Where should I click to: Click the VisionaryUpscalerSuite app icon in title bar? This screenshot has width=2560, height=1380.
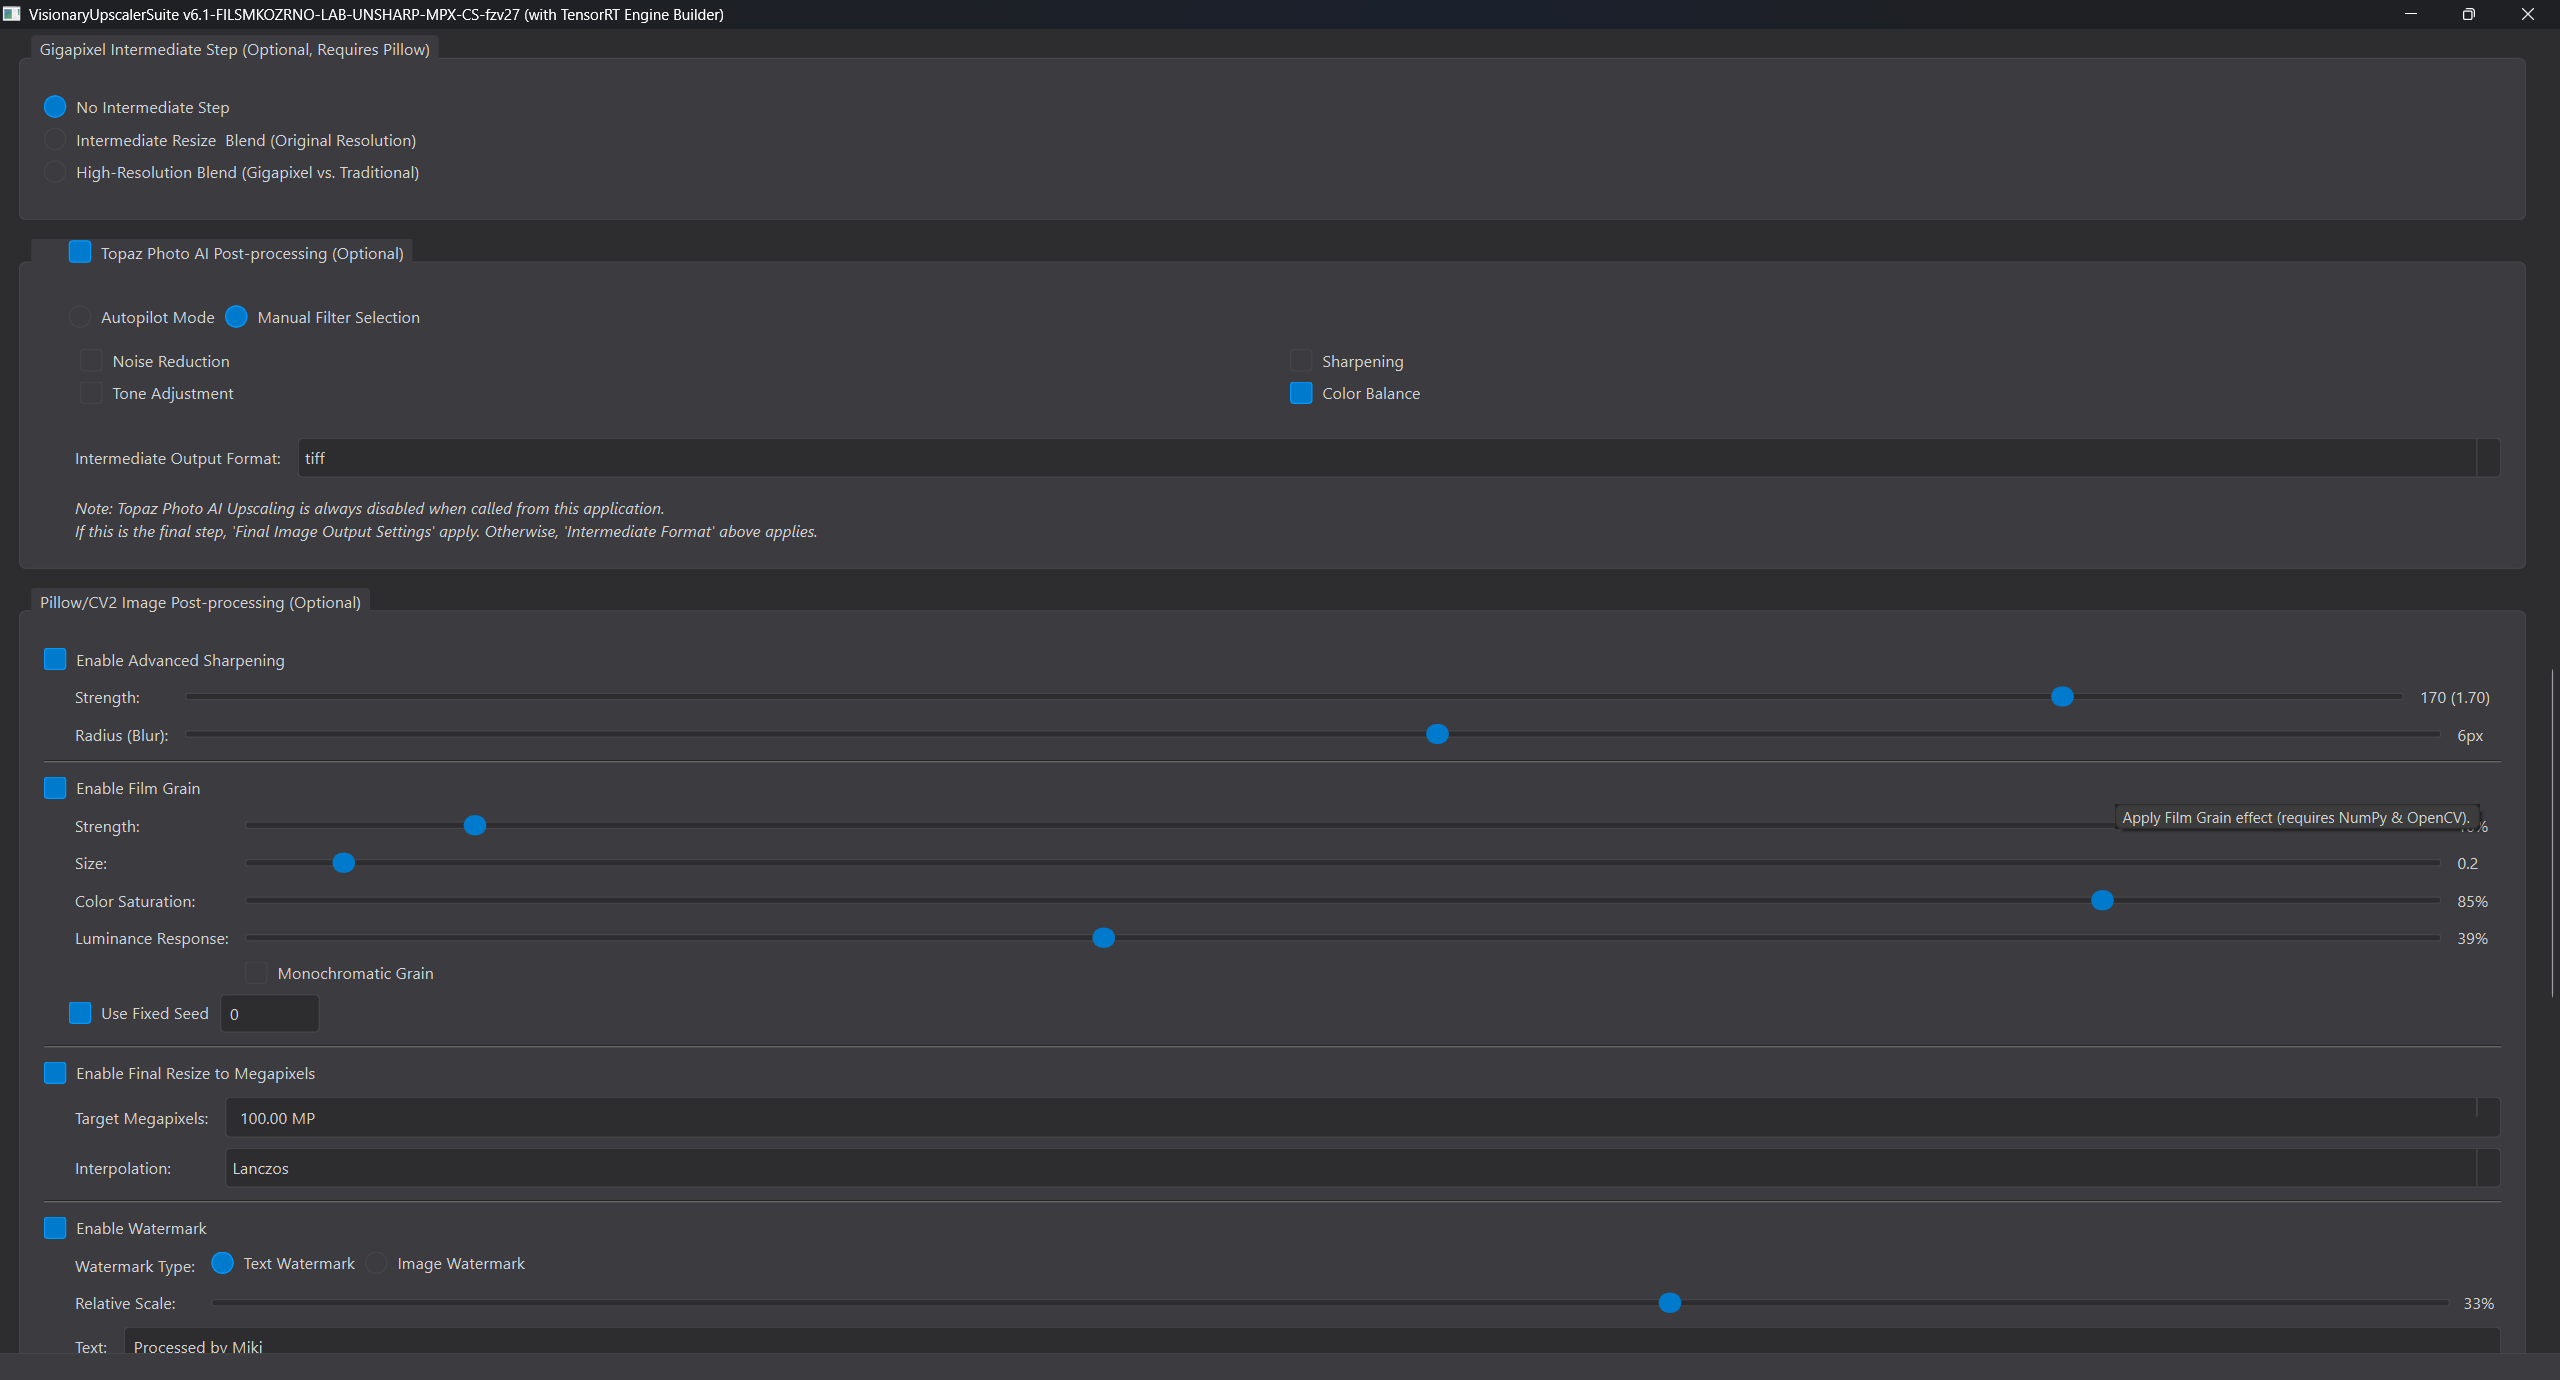tap(12, 14)
